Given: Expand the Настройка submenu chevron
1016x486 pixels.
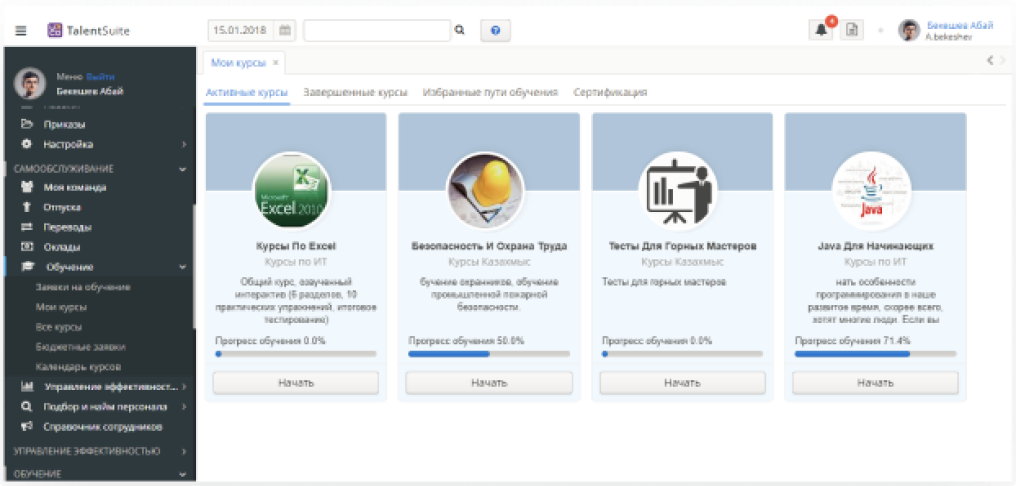Looking at the screenshot, I should 183,144.
